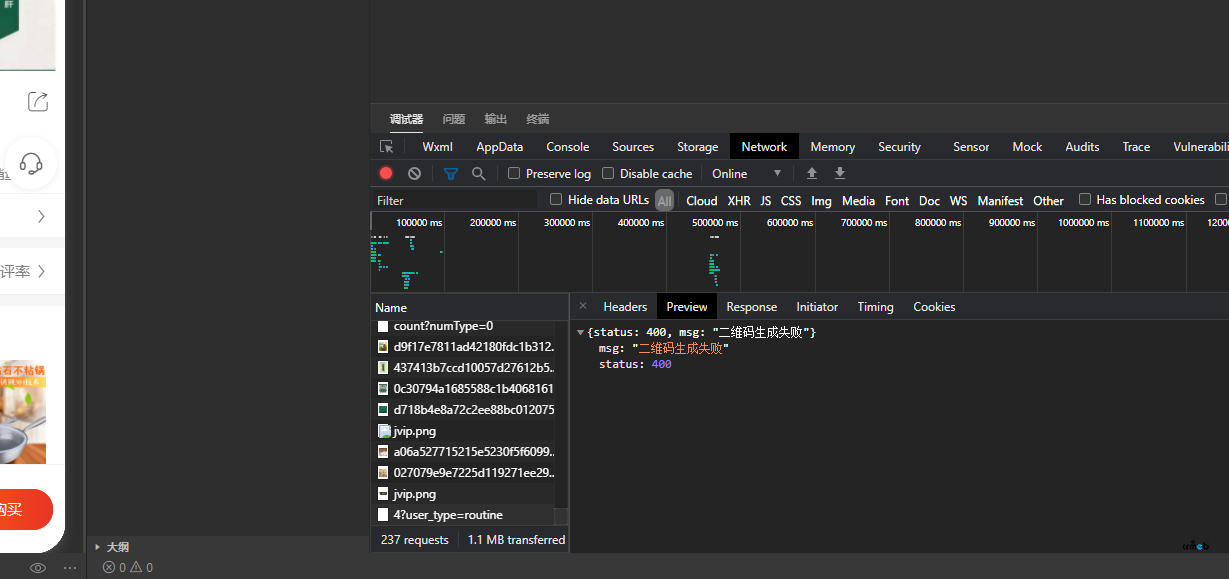Tap the right chevron next to 评率

[x=41, y=271]
